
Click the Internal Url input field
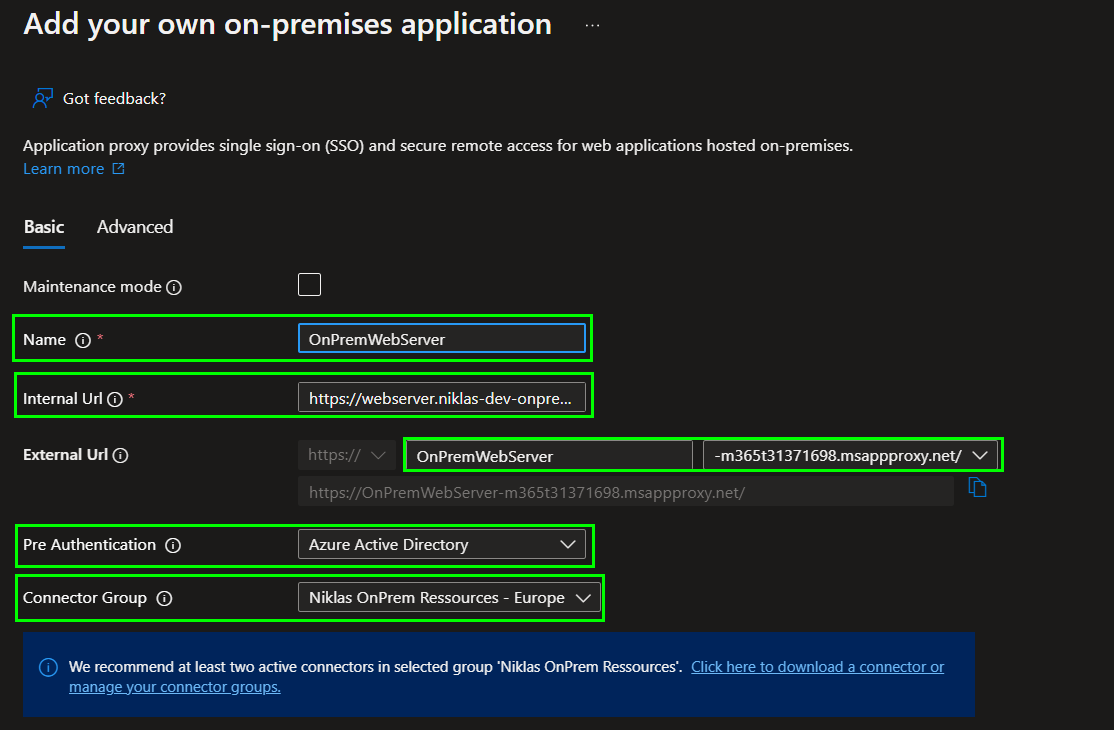(x=441, y=398)
